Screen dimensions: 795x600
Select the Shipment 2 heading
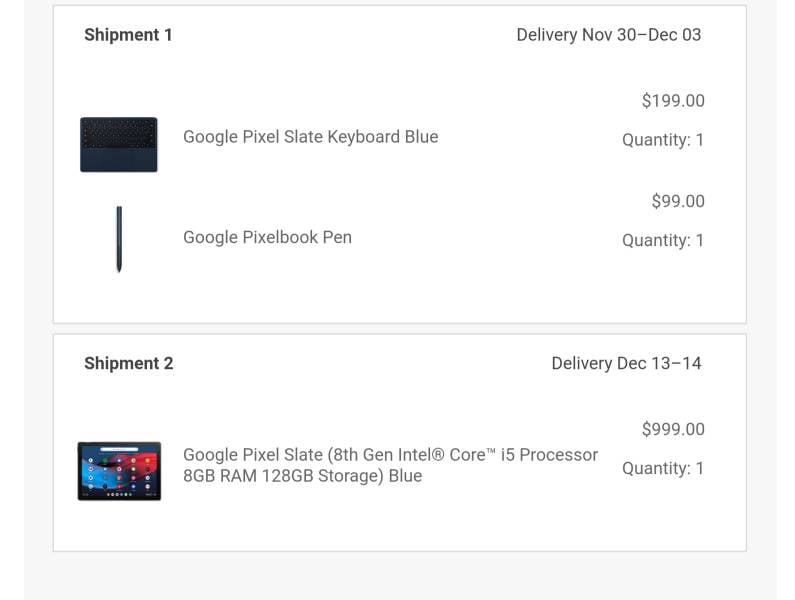(129, 363)
